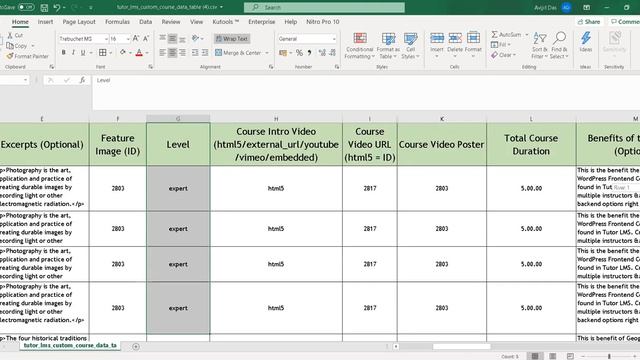Open the font size dropdown
640x360 pixels.
pos(128,39)
